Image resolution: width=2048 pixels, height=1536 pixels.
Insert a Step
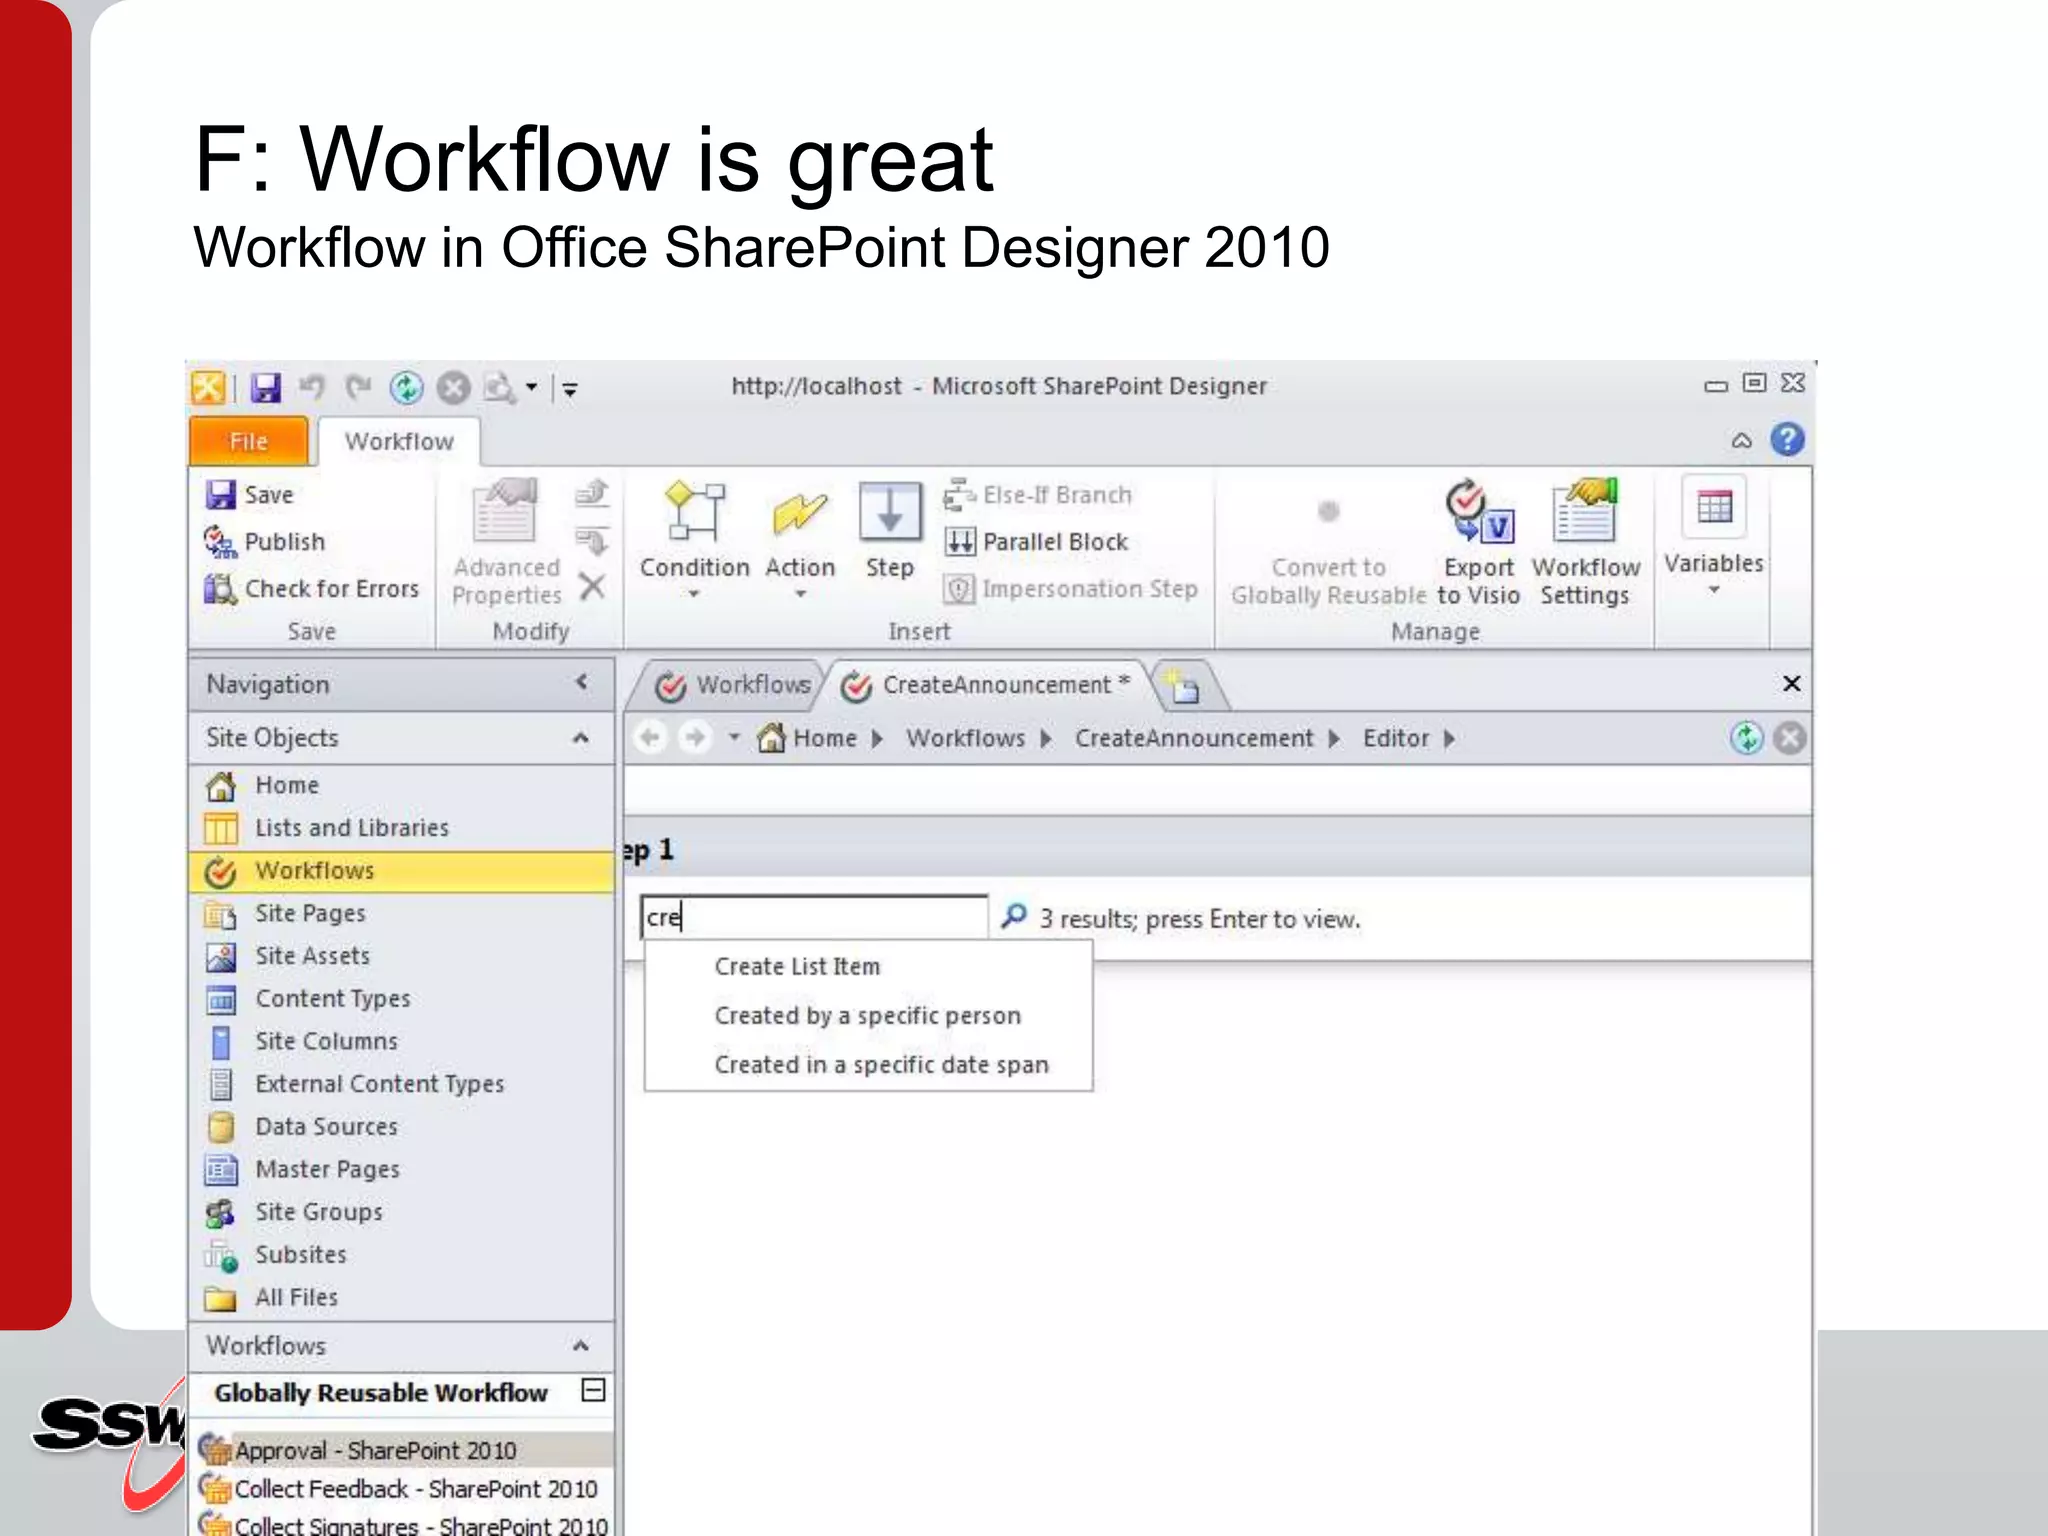pos(889,530)
